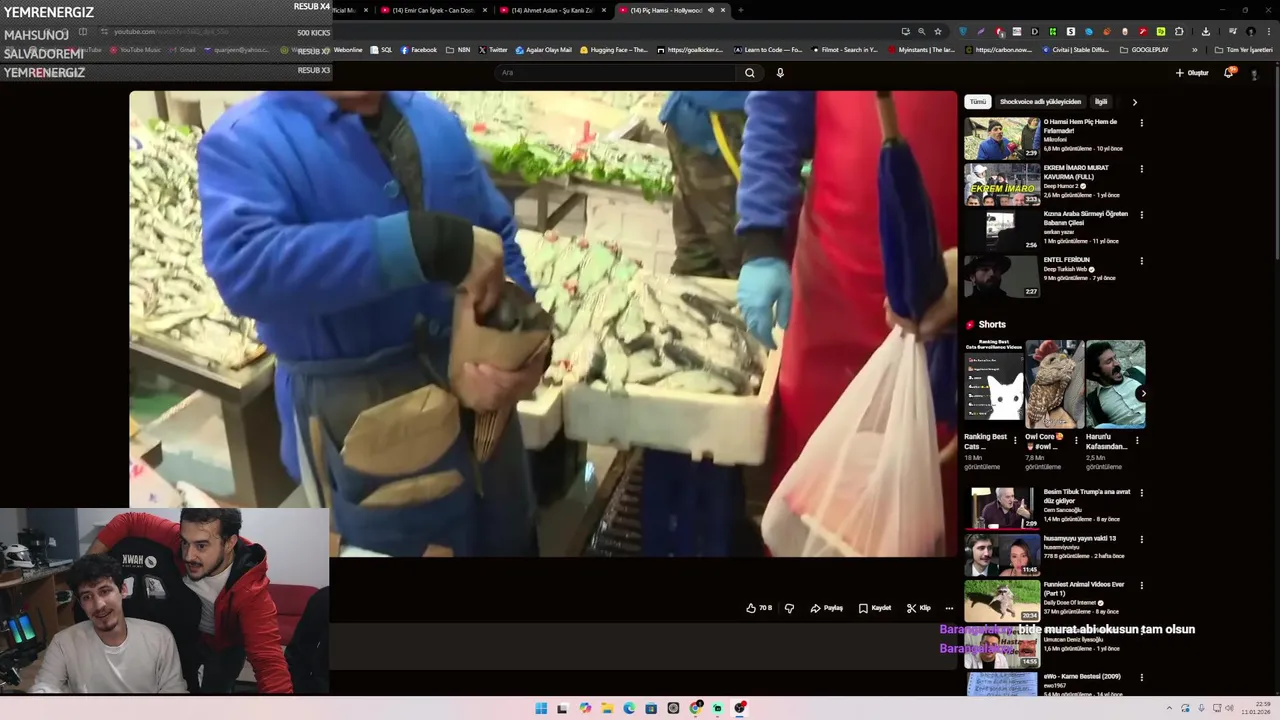Screen dimensions: 1280x720
Task: Open O Hamsi Hem Piç video thumbnail
Action: click(1002, 139)
